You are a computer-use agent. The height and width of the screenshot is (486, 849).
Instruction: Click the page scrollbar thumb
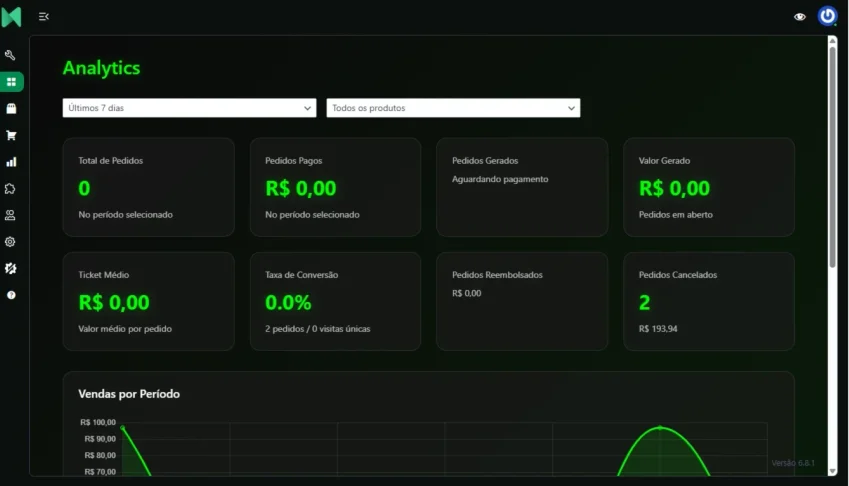point(832,157)
